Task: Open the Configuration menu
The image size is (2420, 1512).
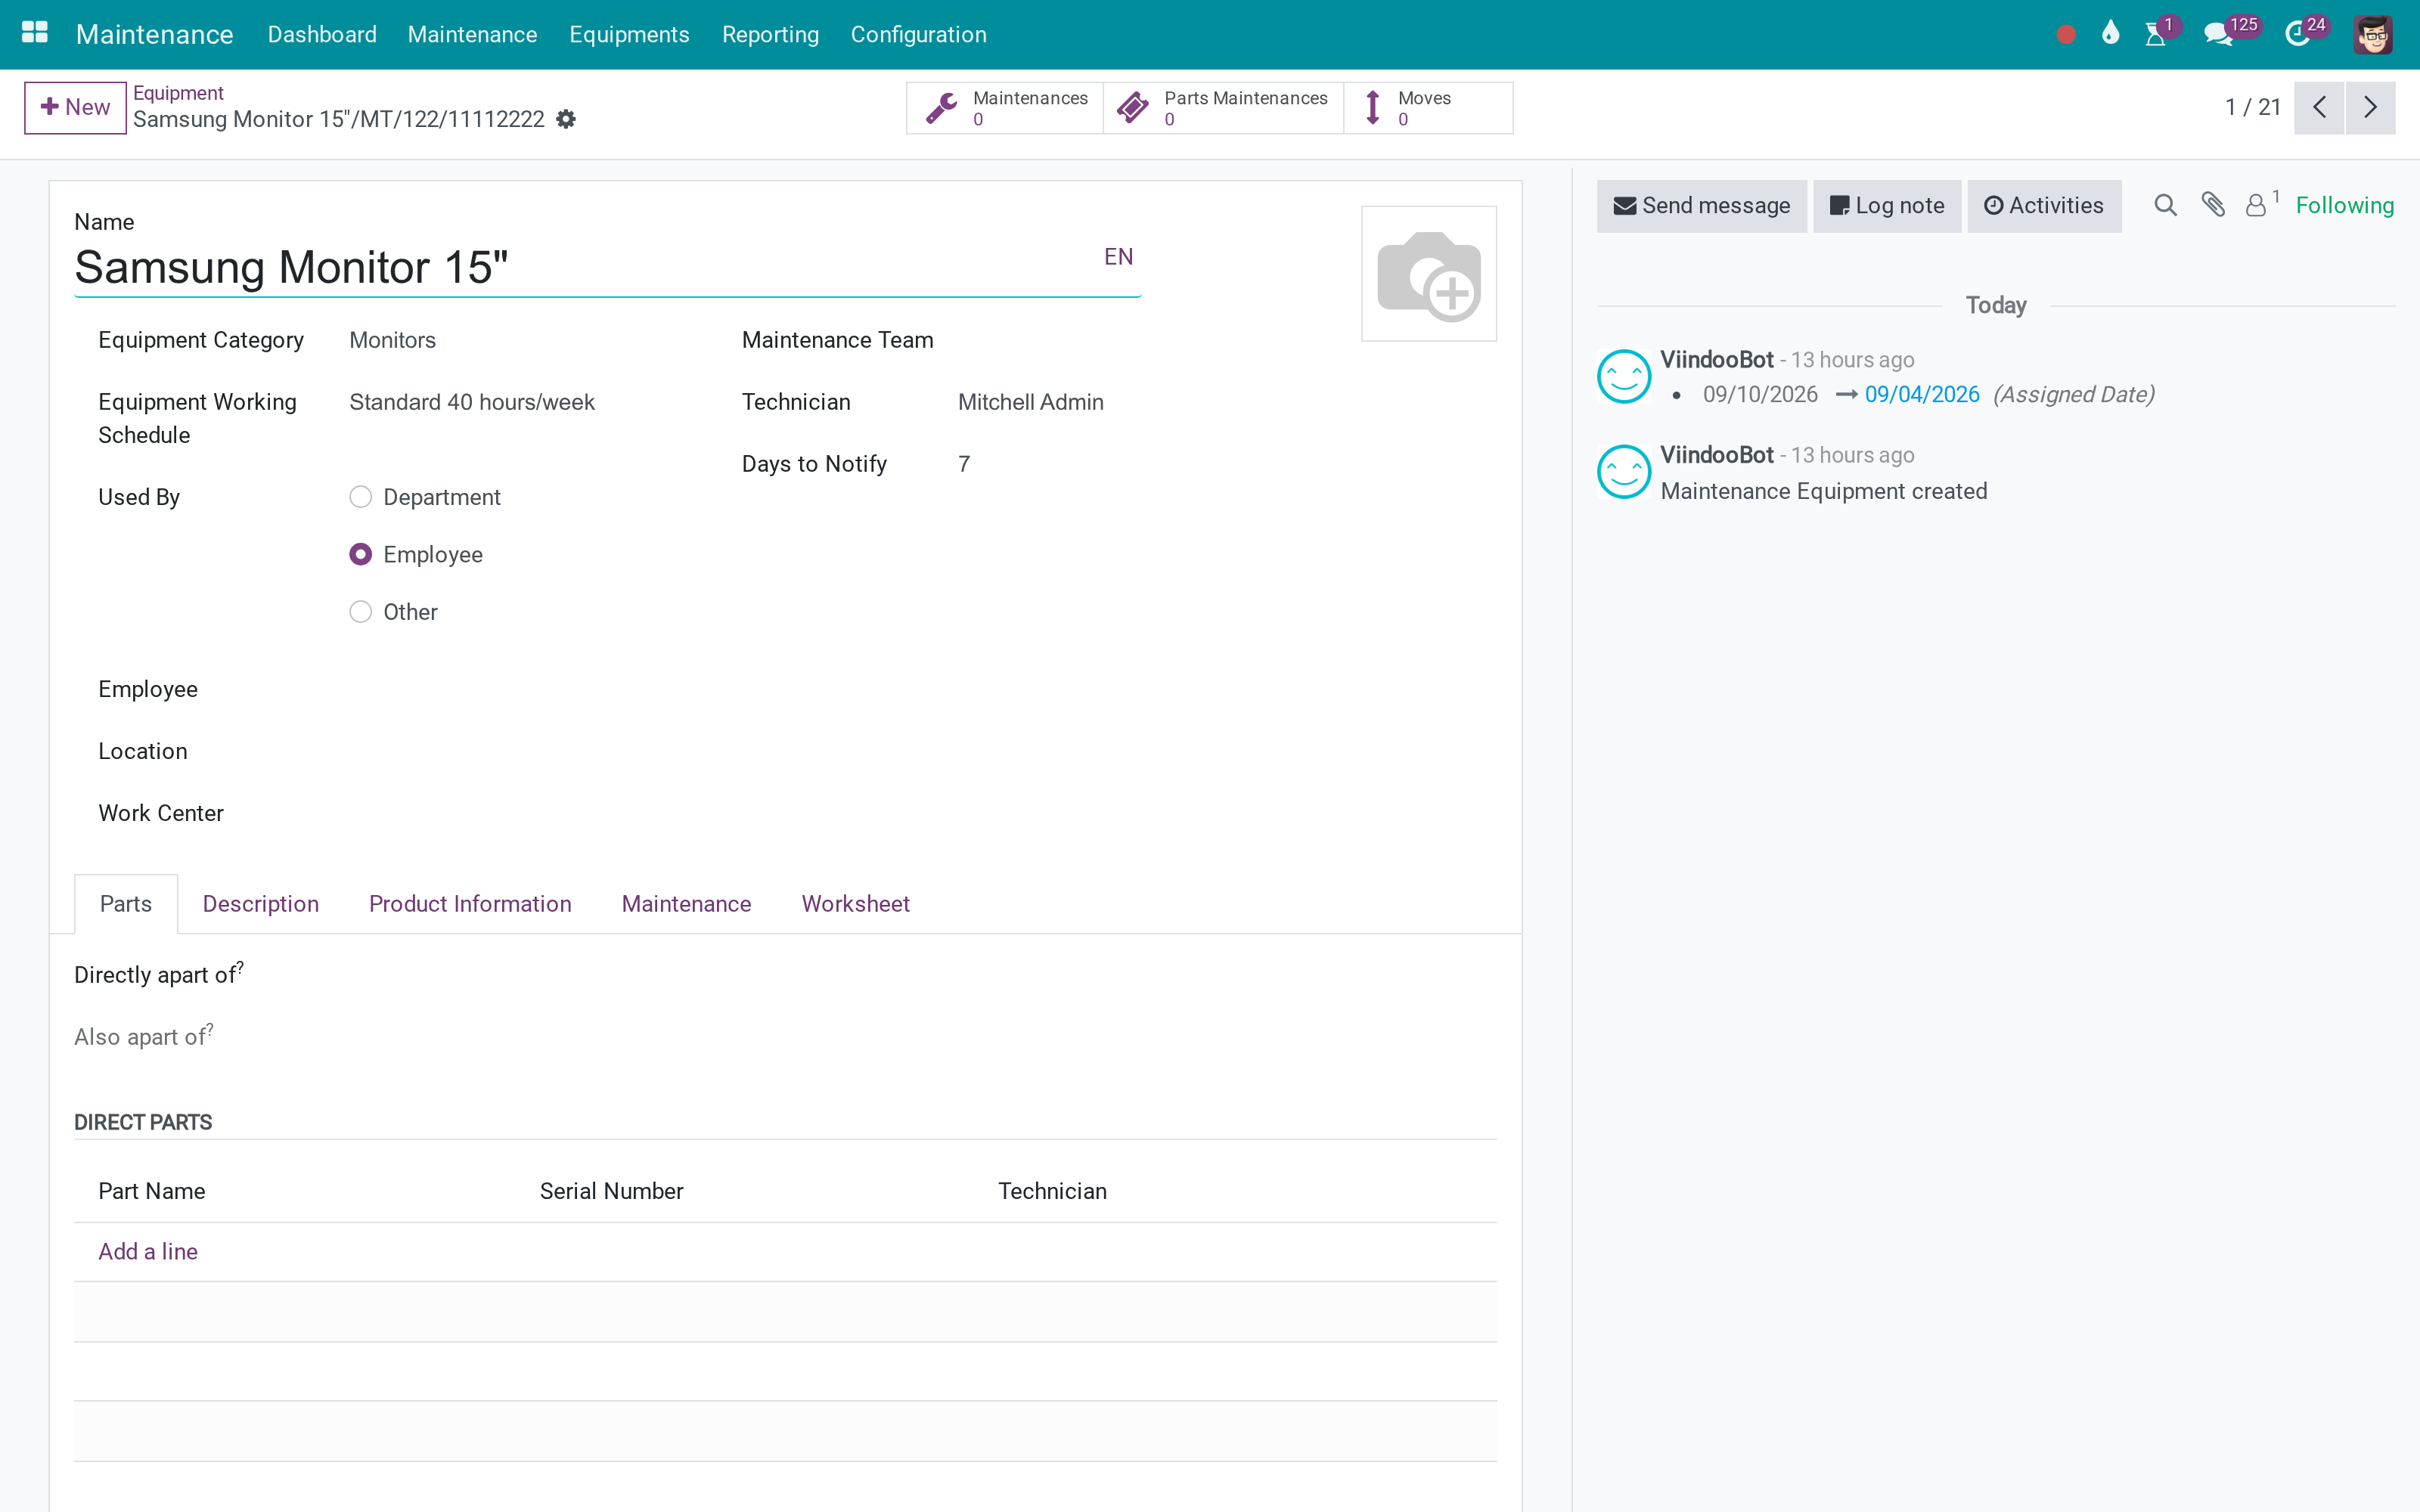Action: pos(918,34)
